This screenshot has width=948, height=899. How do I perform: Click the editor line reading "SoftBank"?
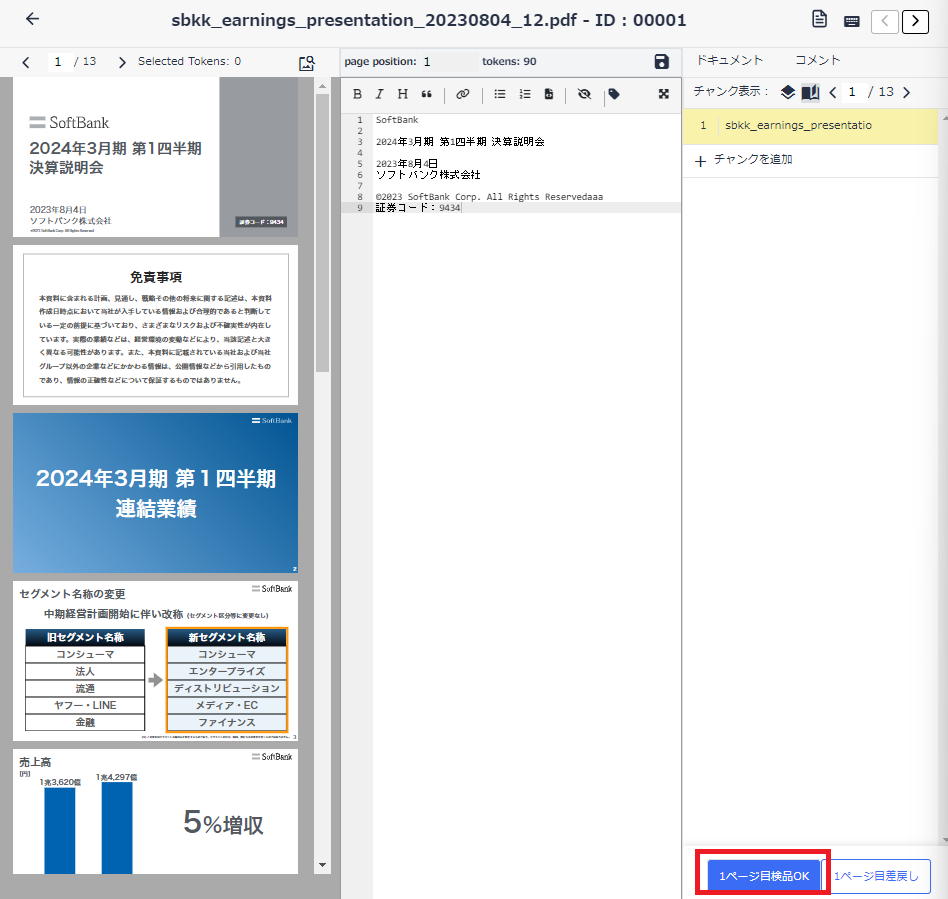coord(397,120)
